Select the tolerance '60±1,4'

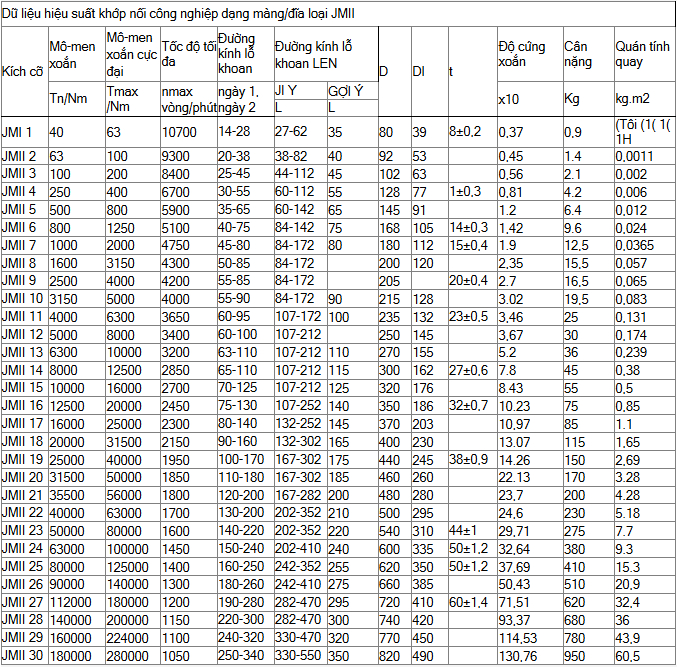coord(468,602)
